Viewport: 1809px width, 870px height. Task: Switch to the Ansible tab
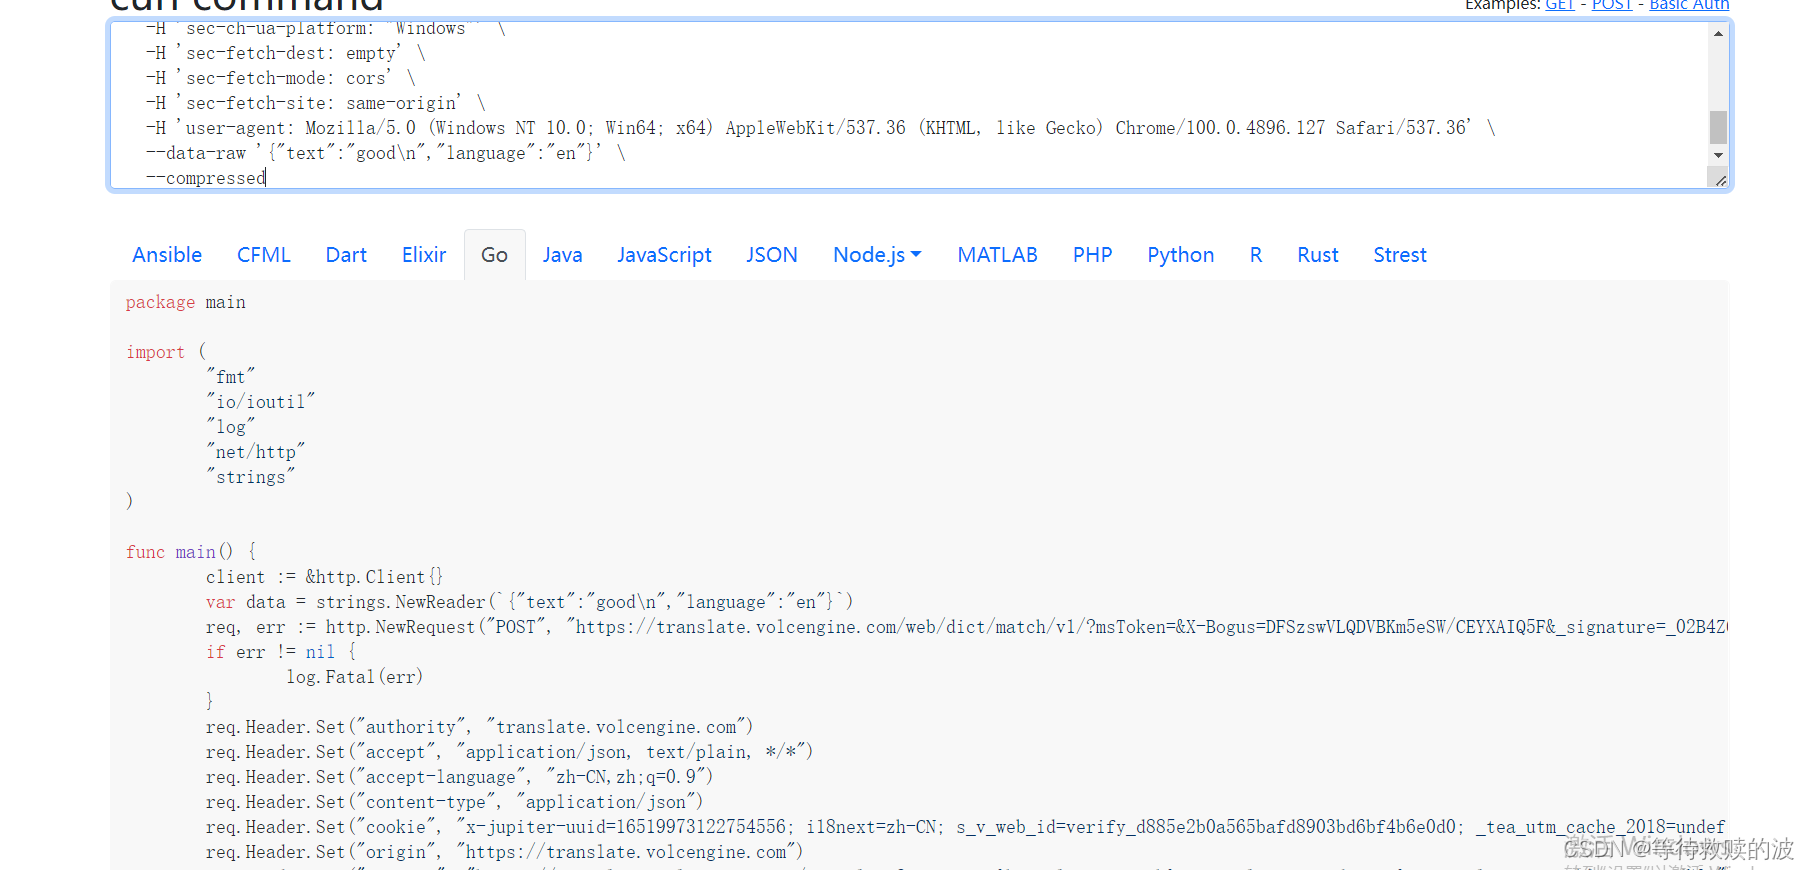[x=167, y=255]
